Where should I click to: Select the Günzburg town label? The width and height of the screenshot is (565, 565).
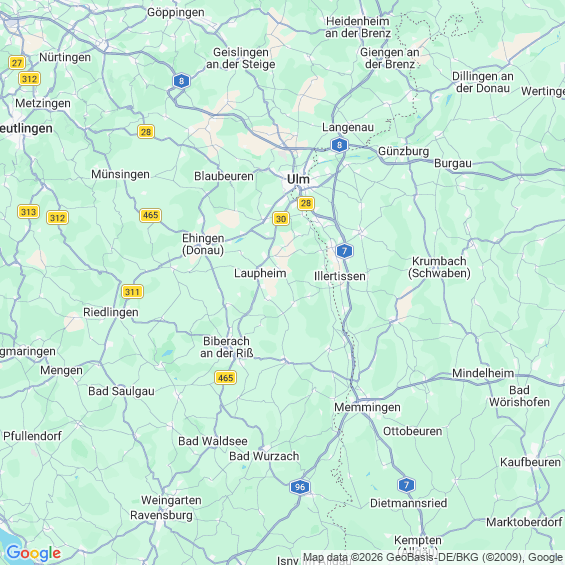(x=403, y=151)
